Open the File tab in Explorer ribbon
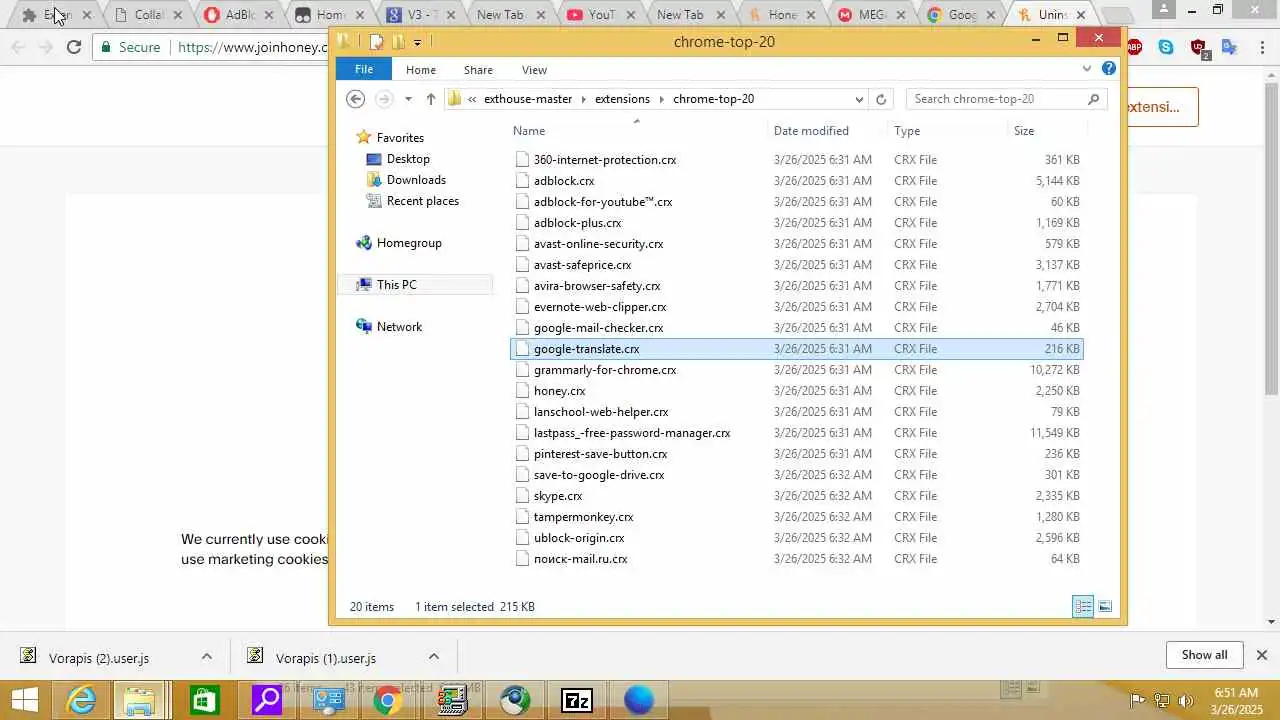The image size is (1280, 720). (364, 69)
